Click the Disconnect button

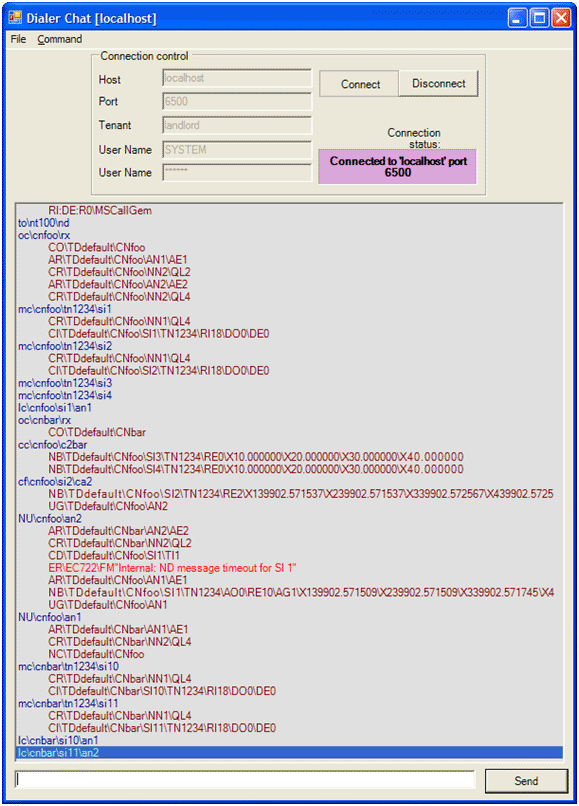439,83
